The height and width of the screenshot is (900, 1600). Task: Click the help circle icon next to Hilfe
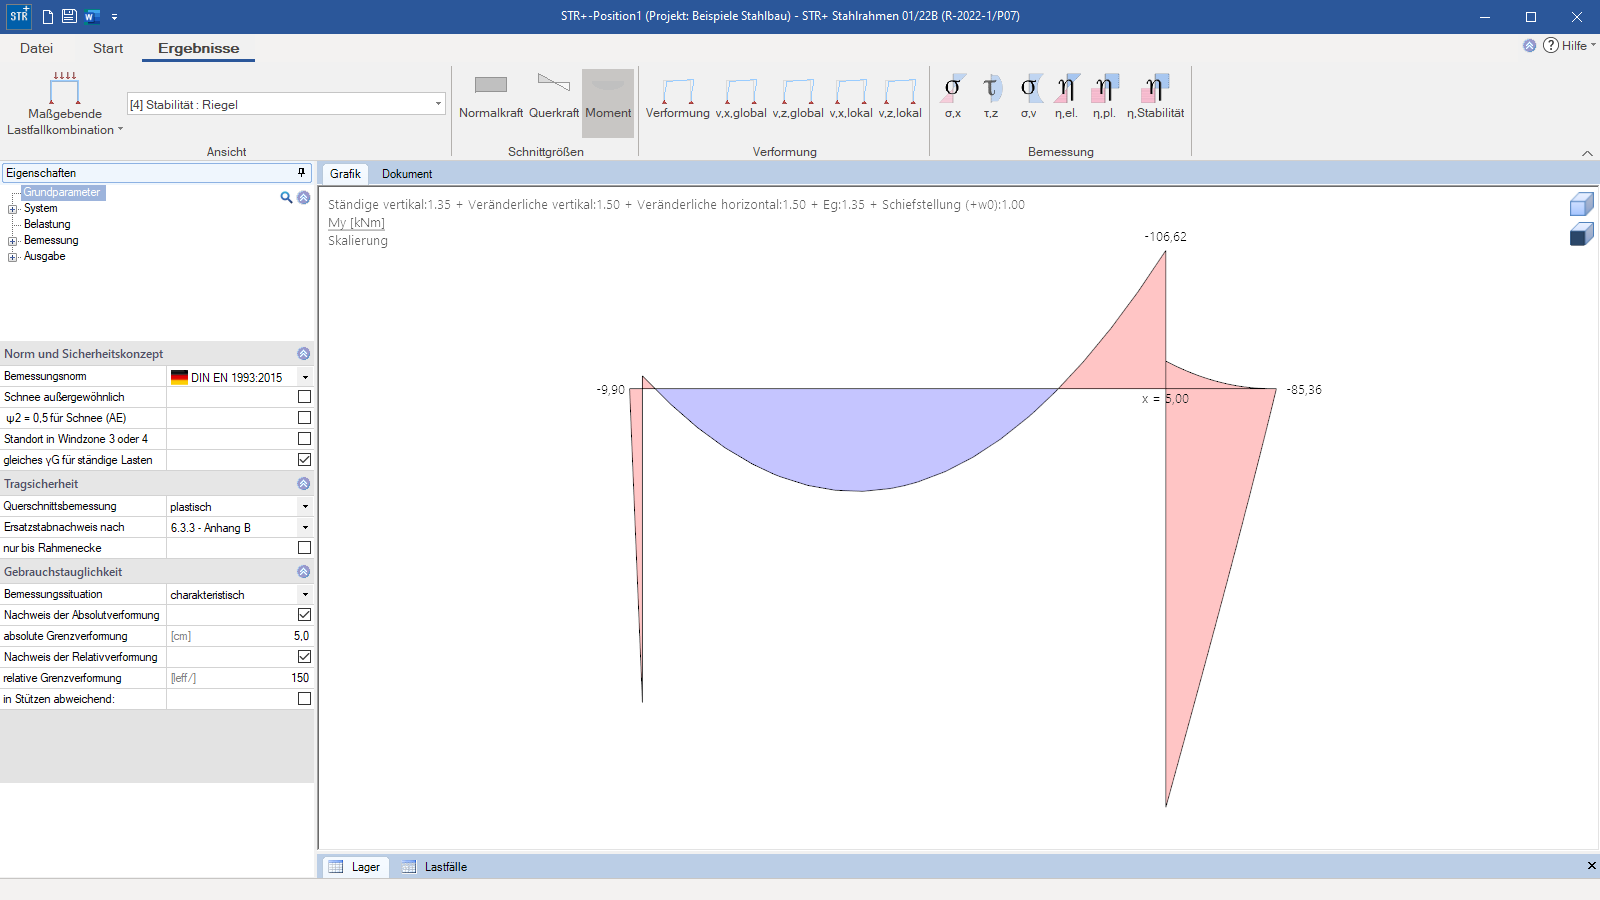(1551, 45)
